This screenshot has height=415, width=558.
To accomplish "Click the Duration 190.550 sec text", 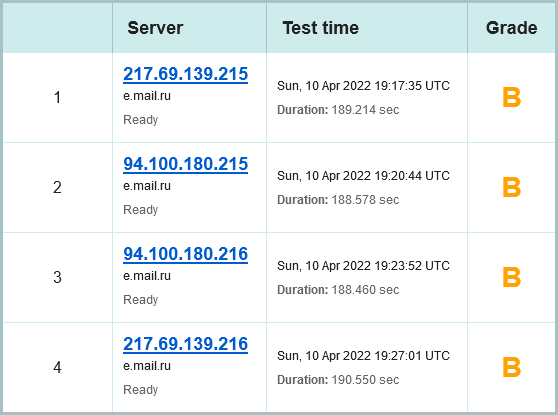I will pyautogui.click(x=338, y=380).
